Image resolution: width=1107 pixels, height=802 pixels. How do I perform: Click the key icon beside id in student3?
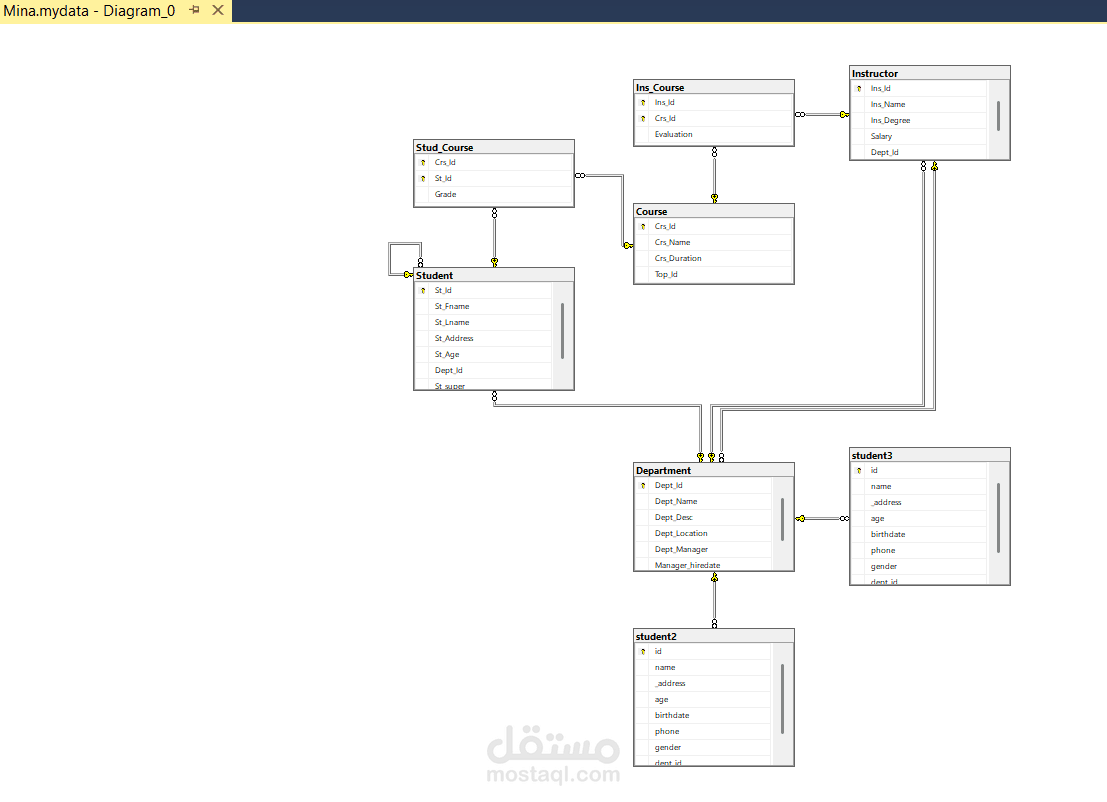[858, 470]
